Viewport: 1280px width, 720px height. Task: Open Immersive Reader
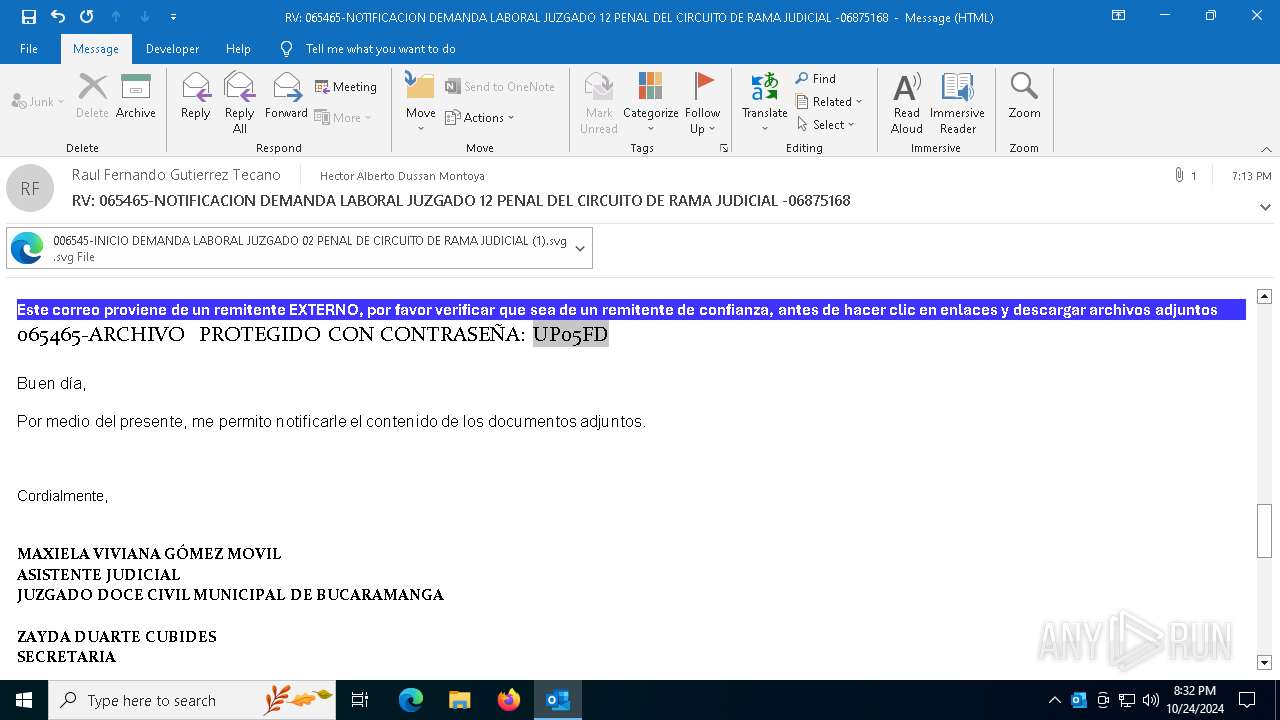pos(958,102)
